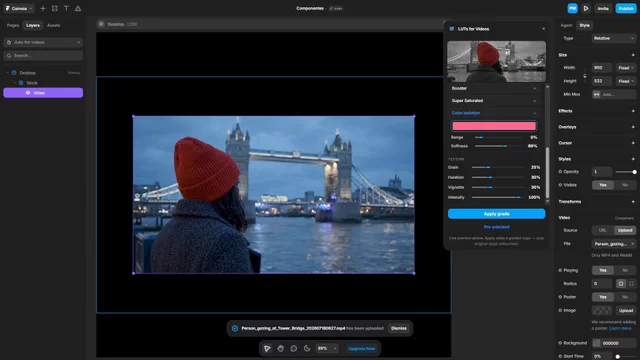Add an Effect with plus icon

pyautogui.click(x=633, y=111)
